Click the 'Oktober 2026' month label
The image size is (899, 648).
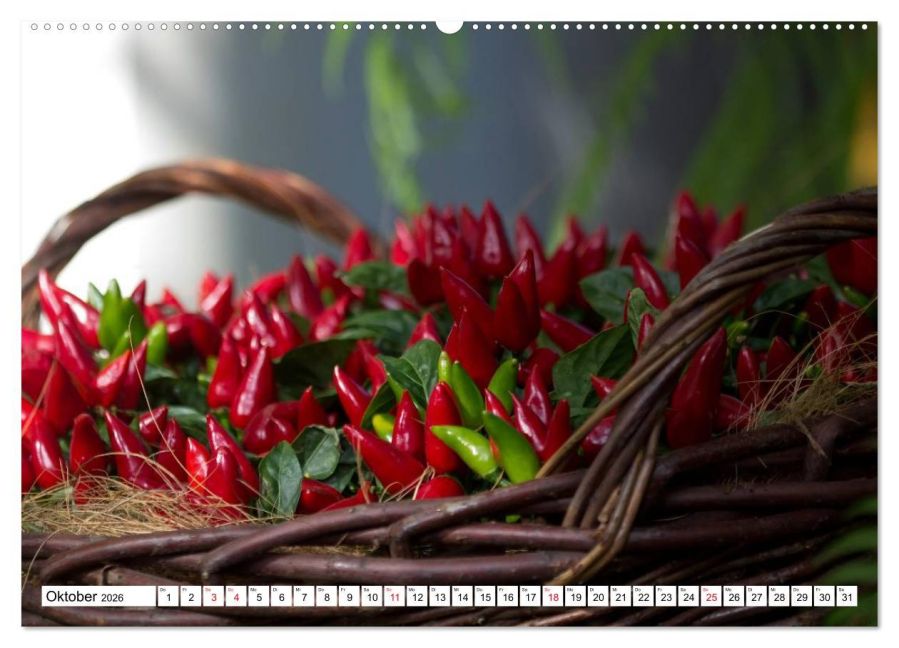(85, 596)
